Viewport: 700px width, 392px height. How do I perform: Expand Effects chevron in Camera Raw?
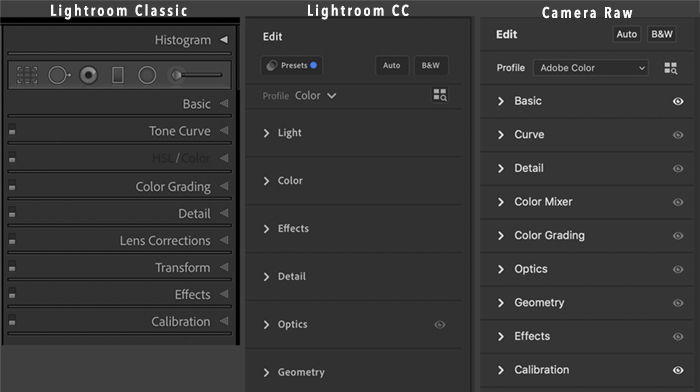(x=501, y=336)
